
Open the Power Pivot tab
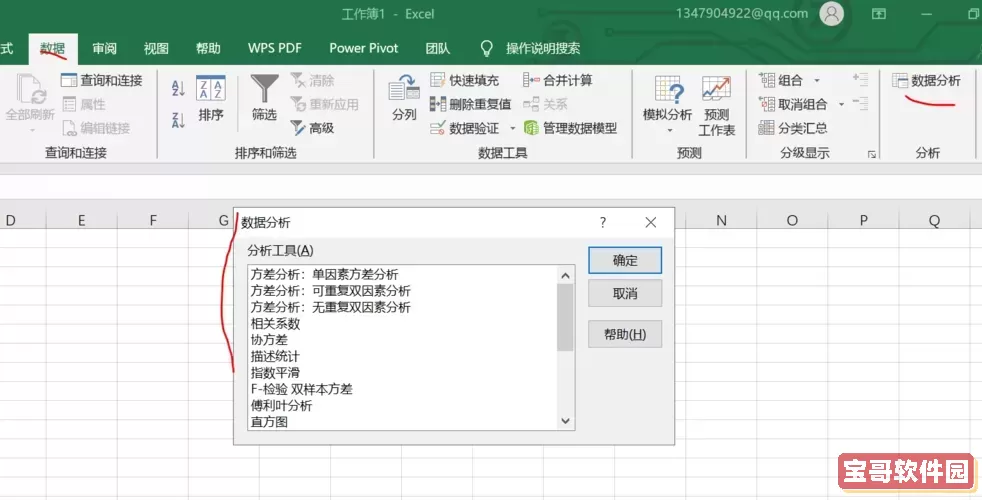click(x=364, y=48)
